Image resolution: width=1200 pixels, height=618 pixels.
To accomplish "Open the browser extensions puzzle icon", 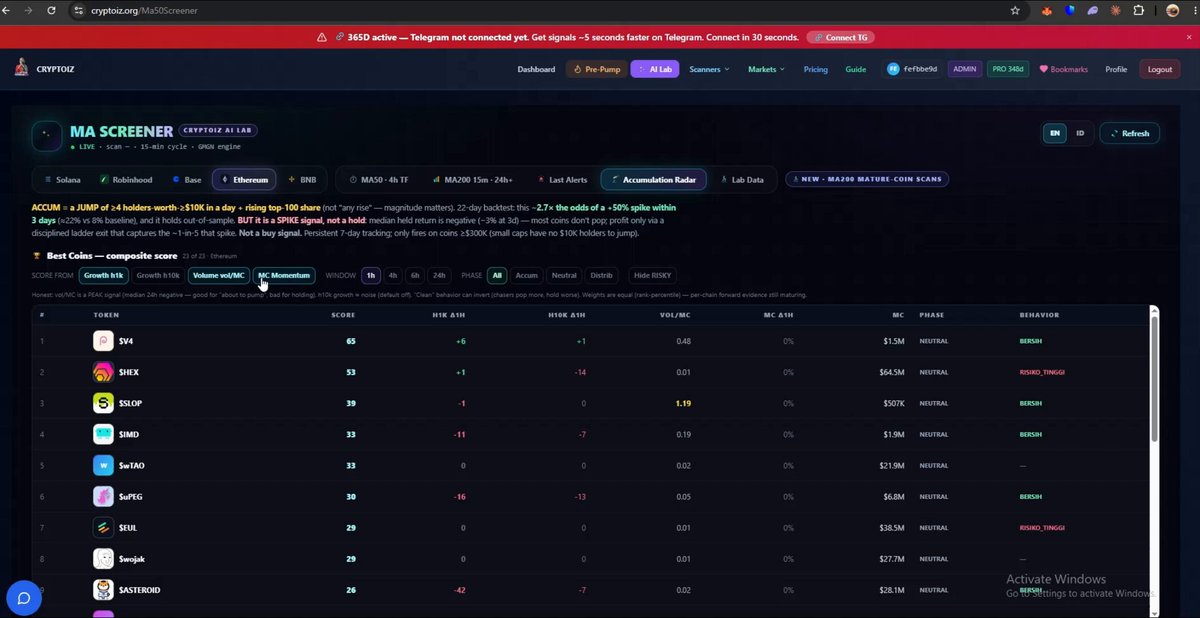I will (1138, 10).
